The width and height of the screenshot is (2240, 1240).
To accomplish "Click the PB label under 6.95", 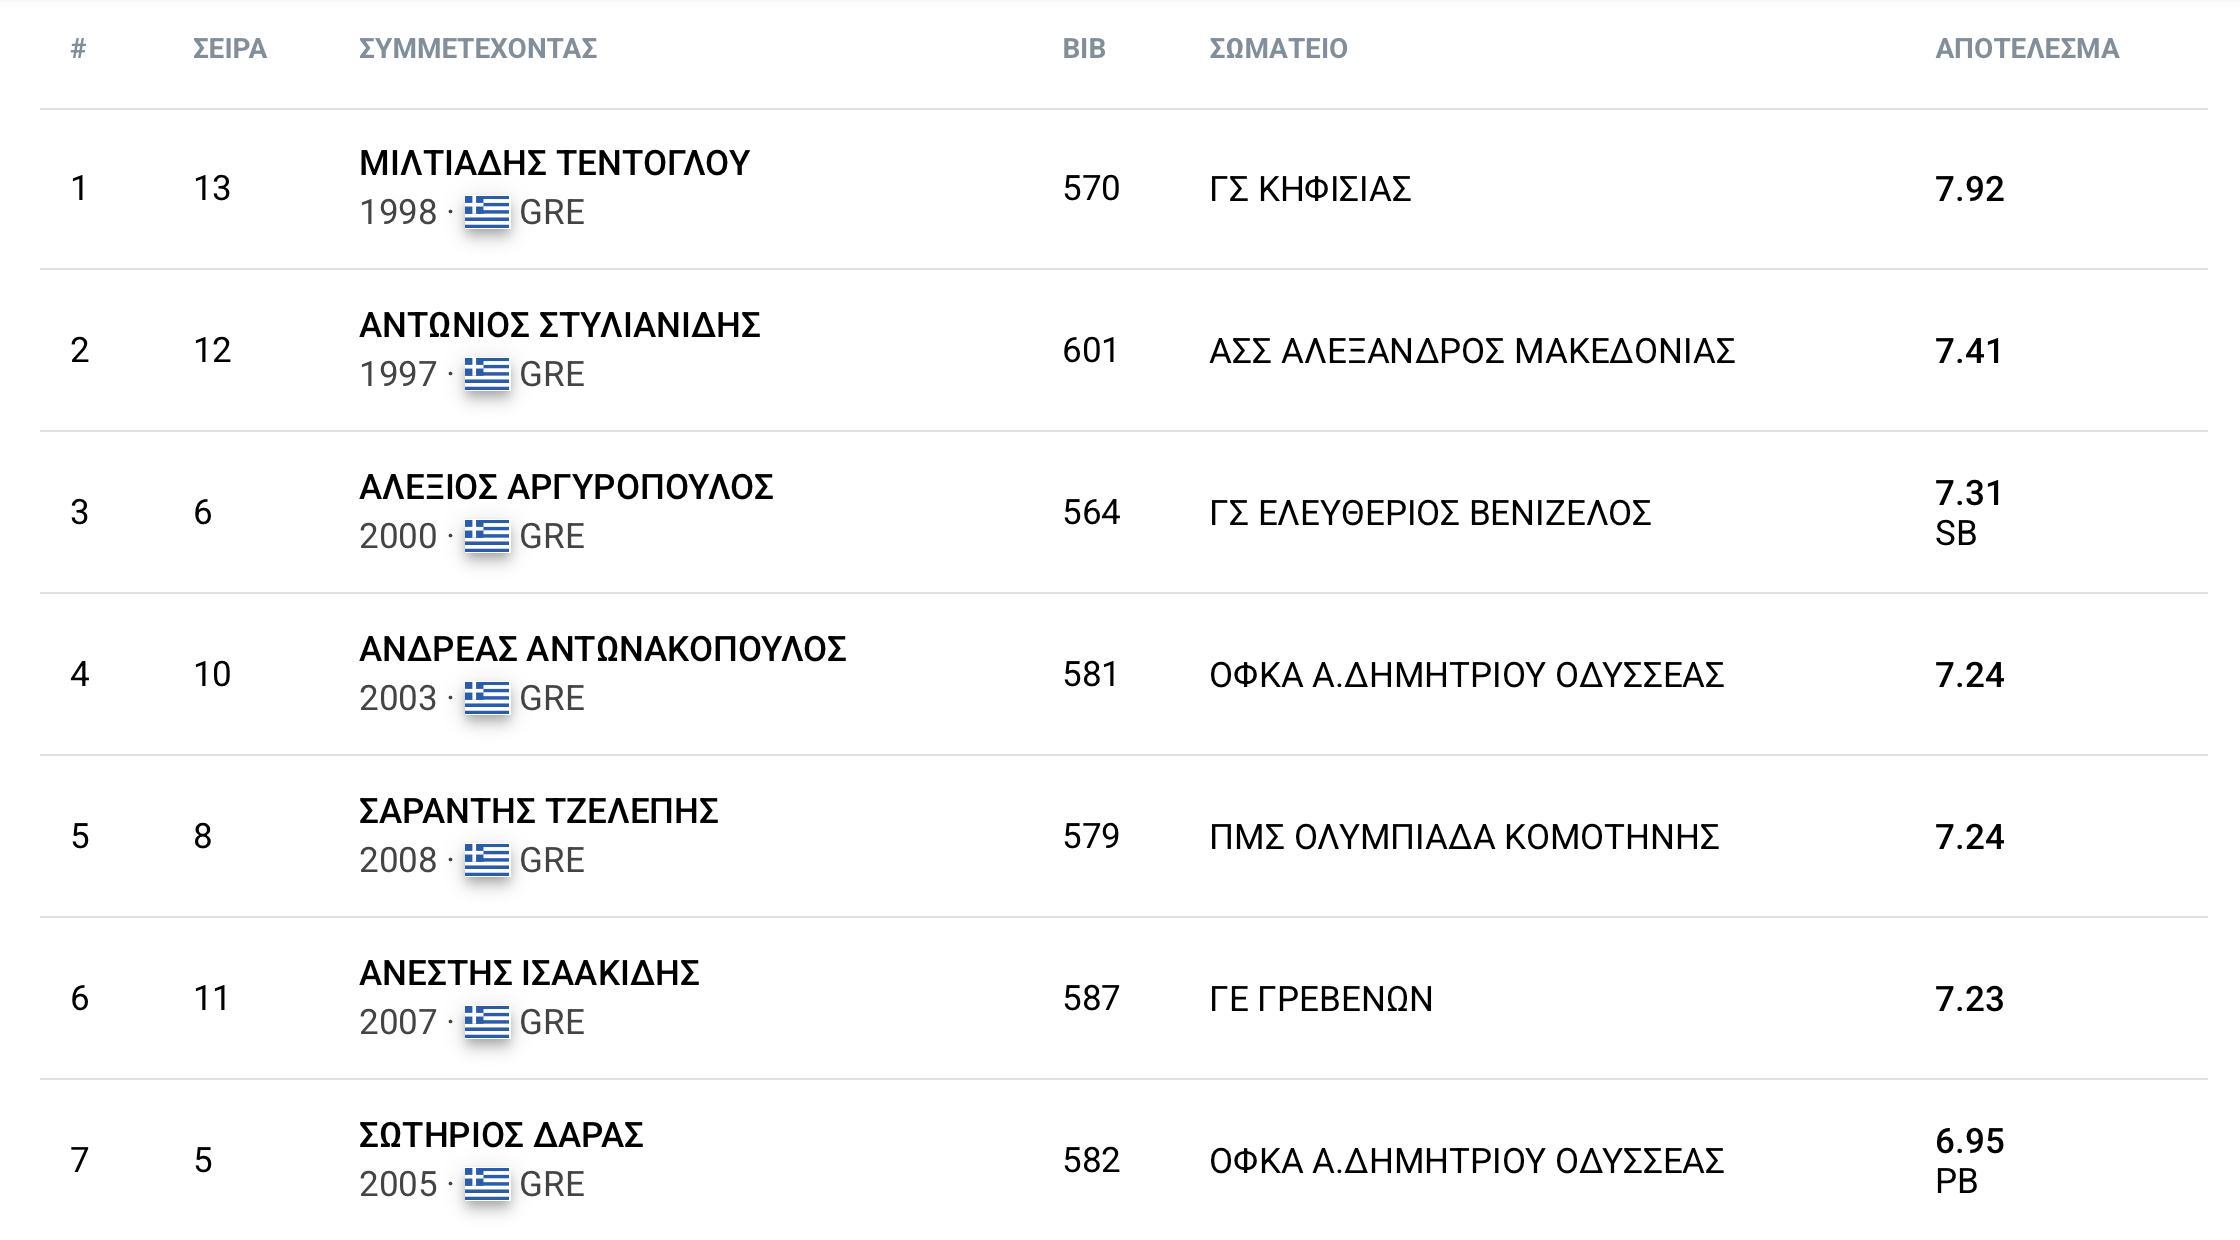I will click(1956, 1181).
